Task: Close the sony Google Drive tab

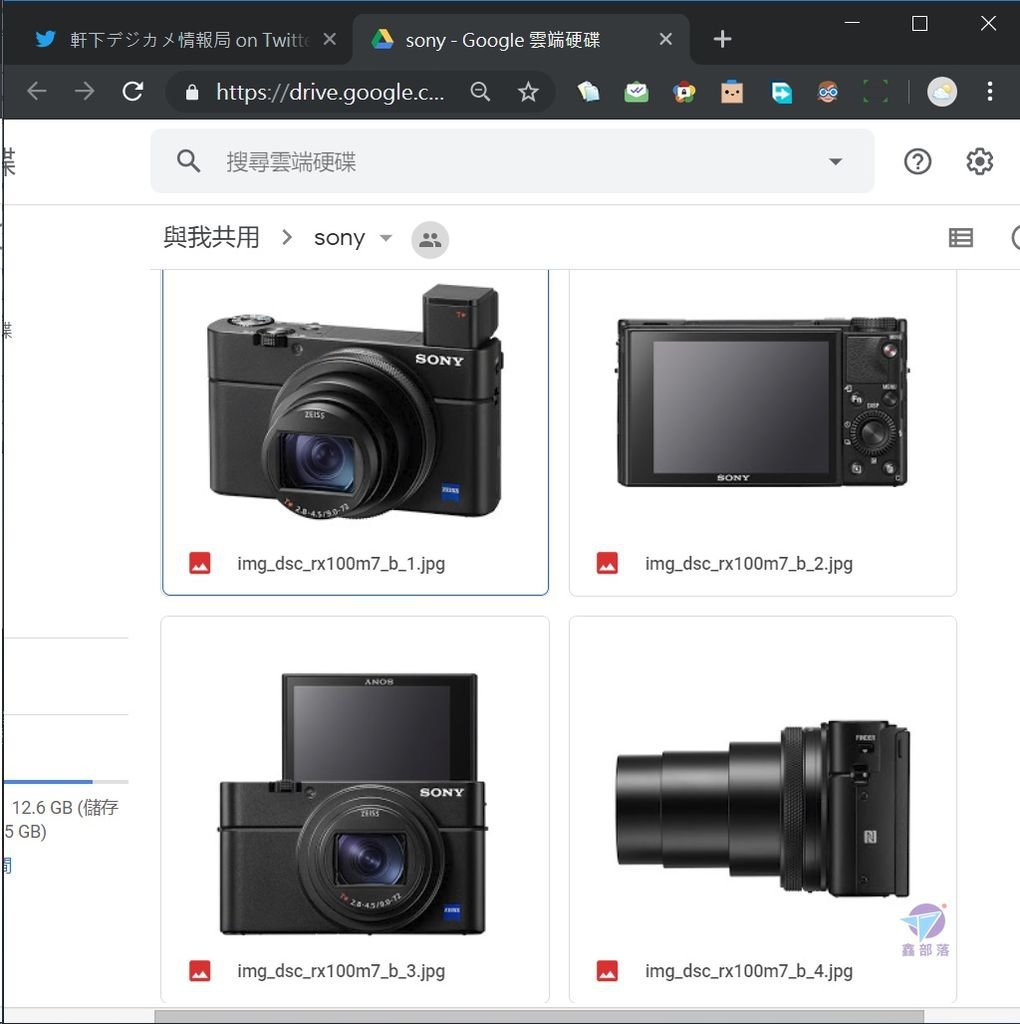Action: 665,39
